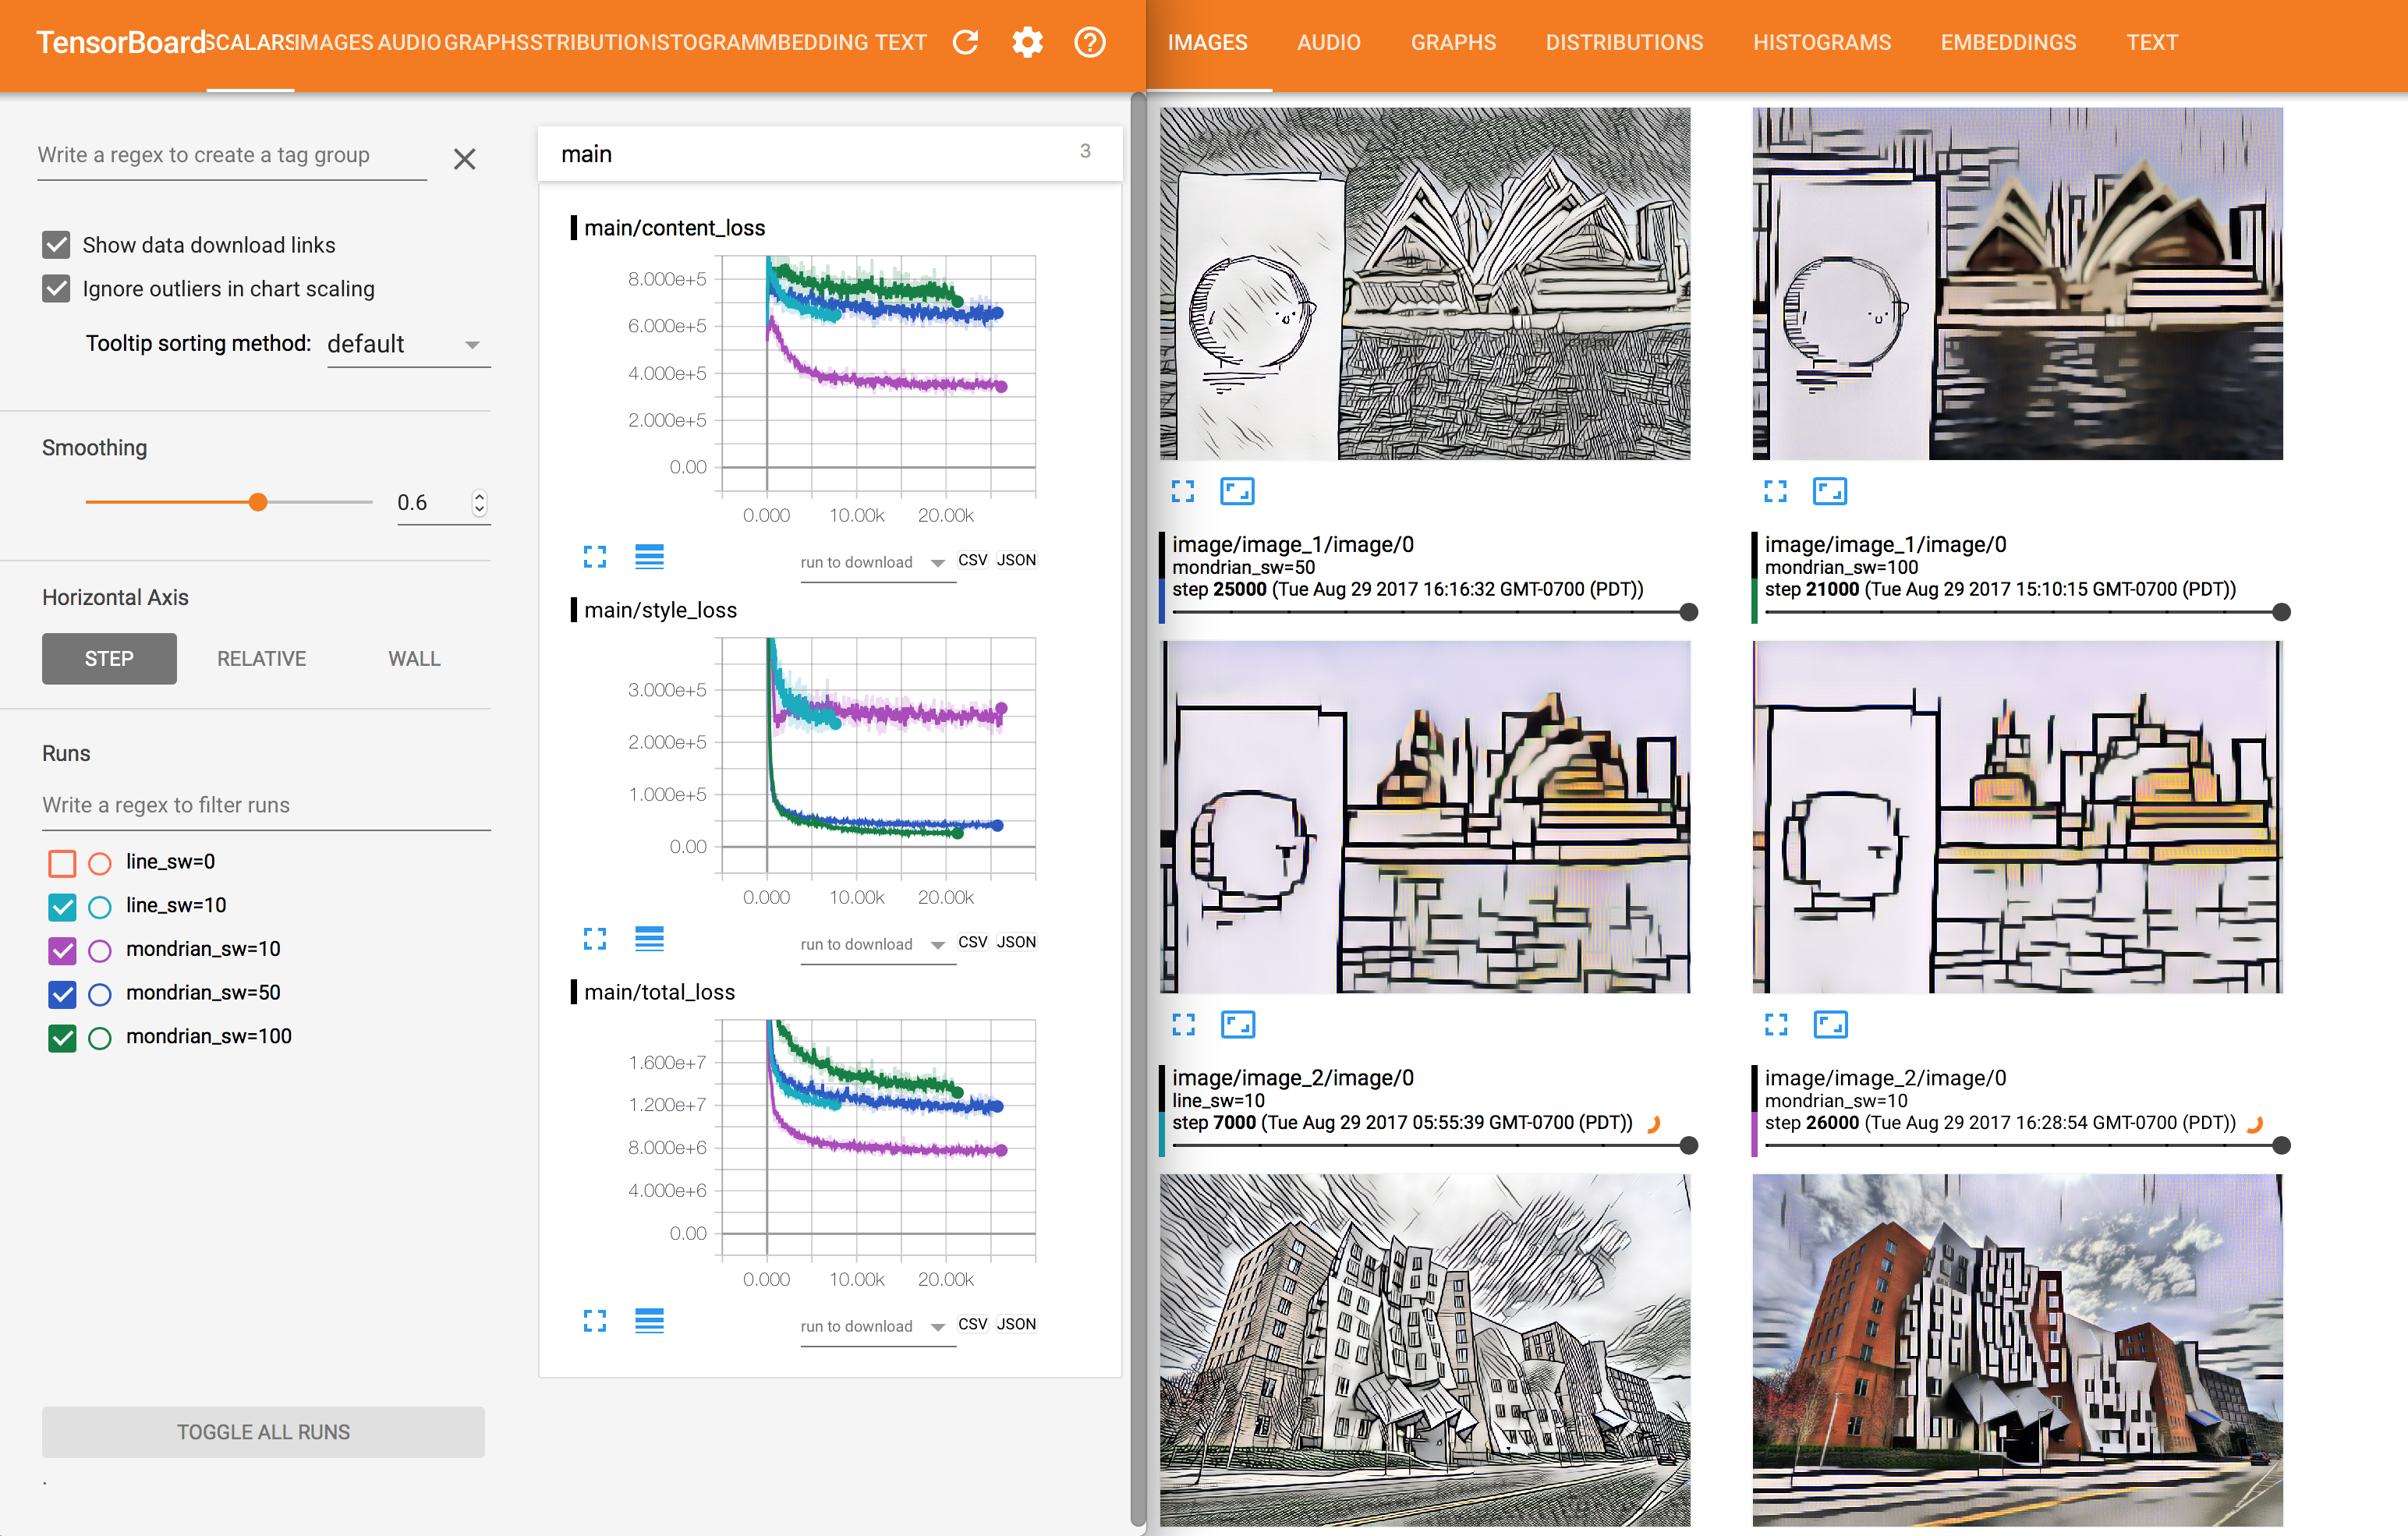
Task: Click TOGGLE ALL RUNS button
Action: (x=263, y=1432)
